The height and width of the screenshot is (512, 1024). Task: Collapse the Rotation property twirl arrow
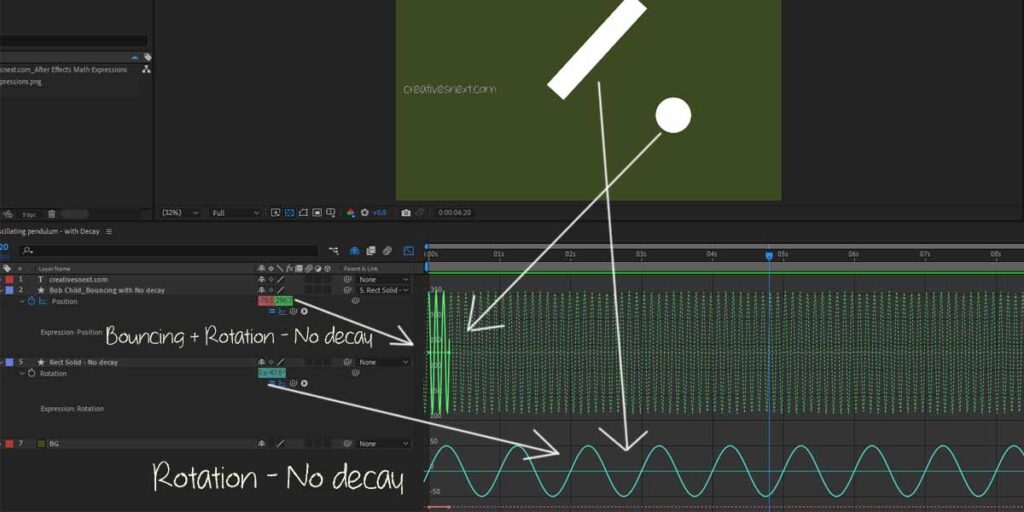(22, 373)
